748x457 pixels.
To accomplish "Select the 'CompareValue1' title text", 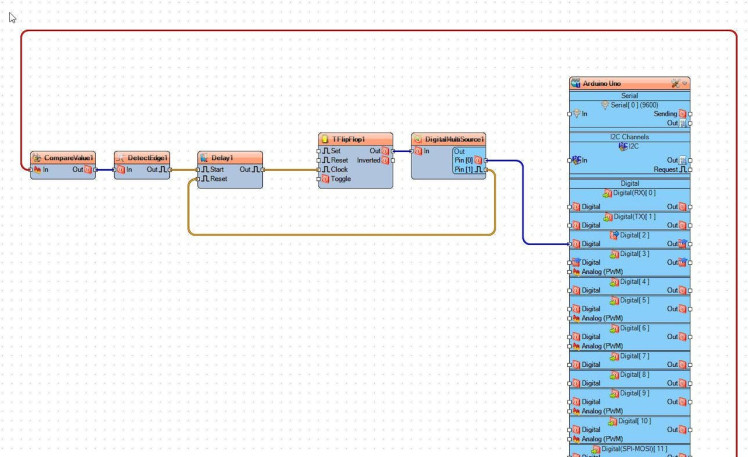I will click(69, 158).
